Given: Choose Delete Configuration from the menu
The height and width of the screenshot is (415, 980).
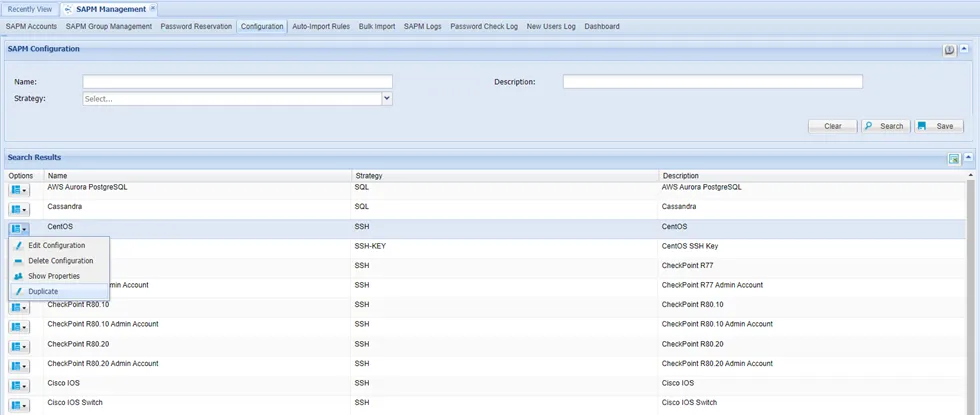Looking at the screenshot, I should click(59, 261).
